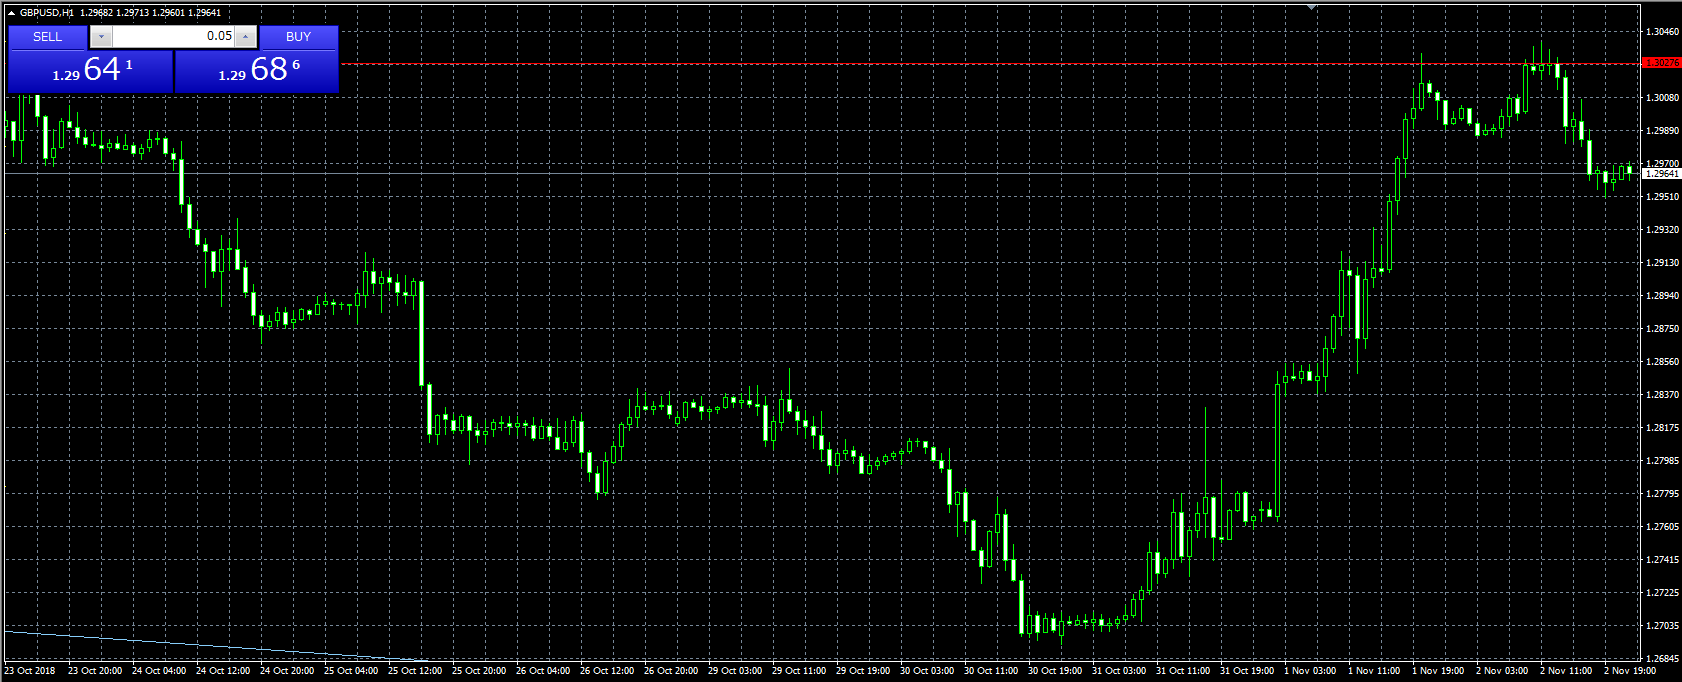Image resolution: width=1682 pixels, height=682 pixels.
Task: Click the 1.29510 price scale label
Action: click(x=1662, y=197)
